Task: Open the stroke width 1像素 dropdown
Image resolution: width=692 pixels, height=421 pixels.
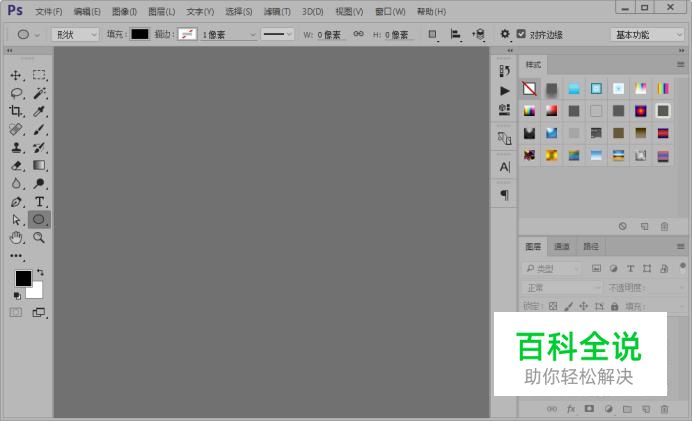Action: click(229, 34)
